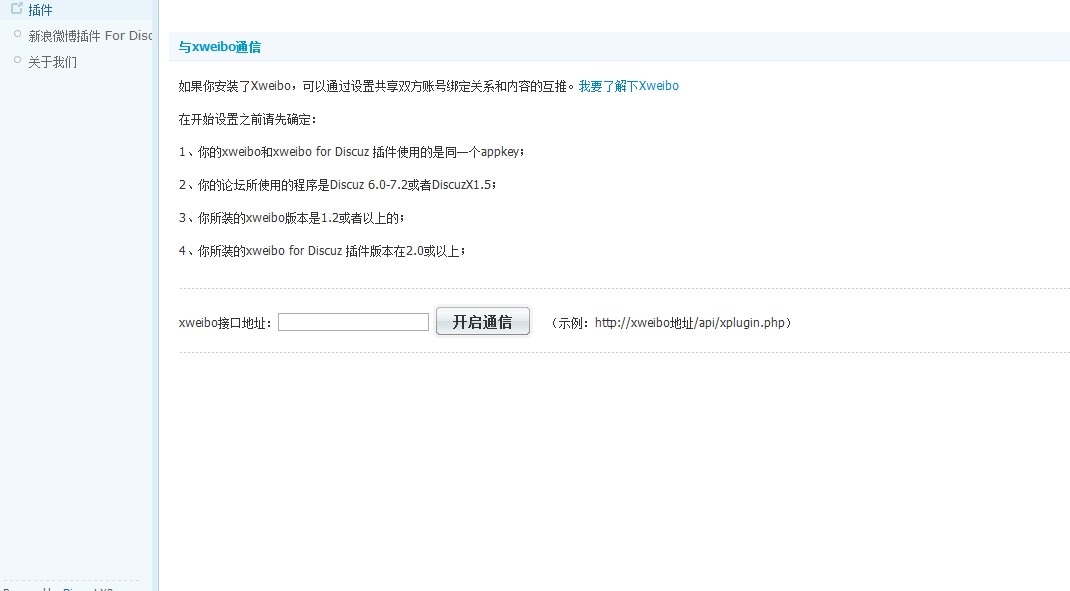Focus the xweibo接口地址 input field
This screenshot has width=1070, height=591.
(353, 322)
